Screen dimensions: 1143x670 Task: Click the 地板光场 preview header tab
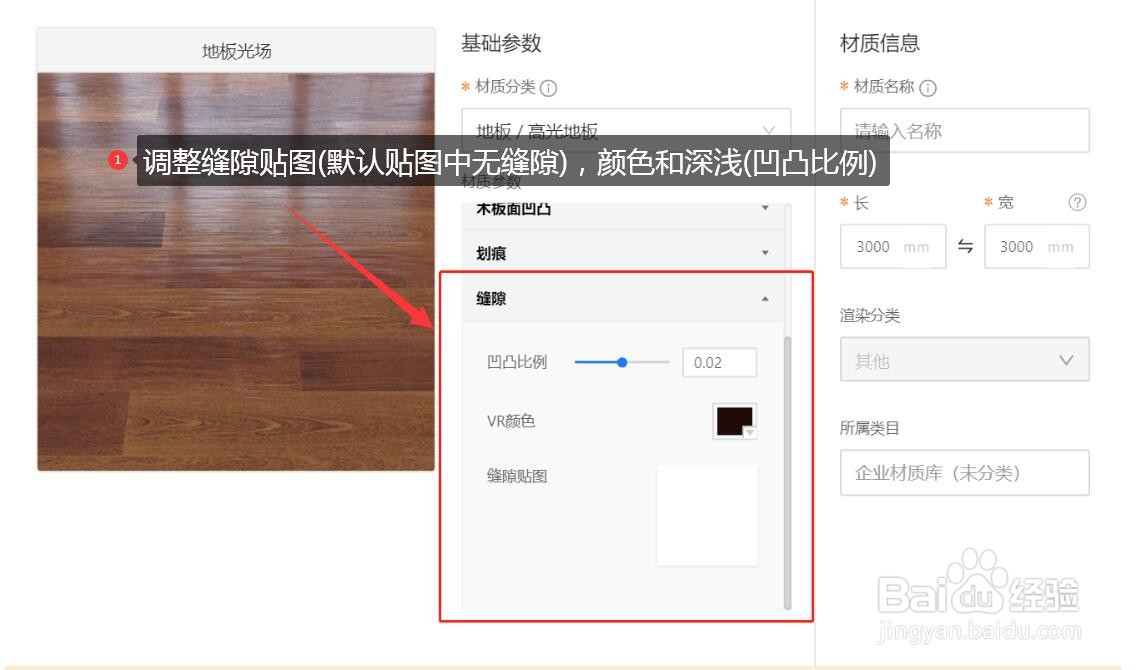click(x=236, y=51)
